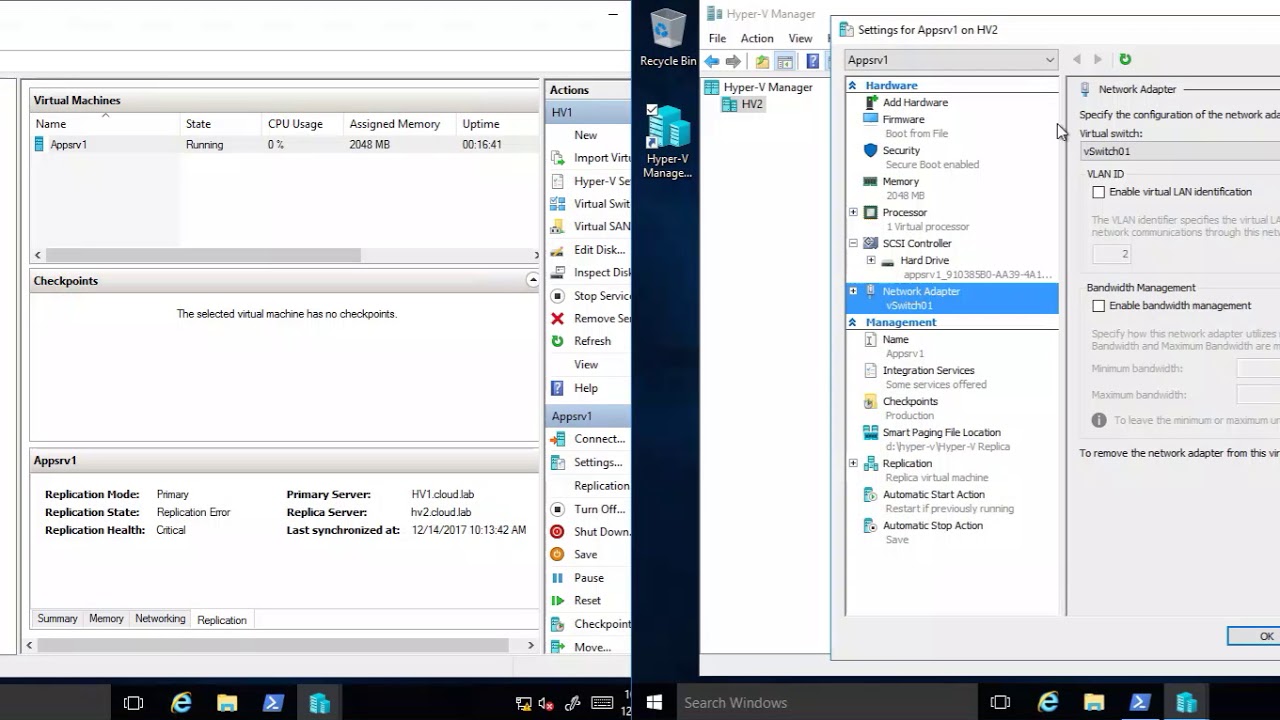Click the Hyper-V Manager desktop shortcut
The width and height of the screenshot is (1280, 720).
pyautogui.click(x=667, y=142)
